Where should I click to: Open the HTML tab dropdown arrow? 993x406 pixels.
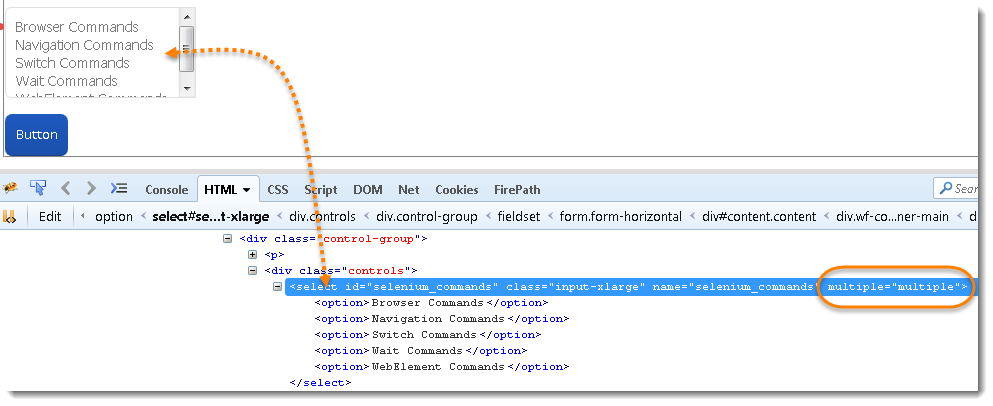tap(246, 190)
